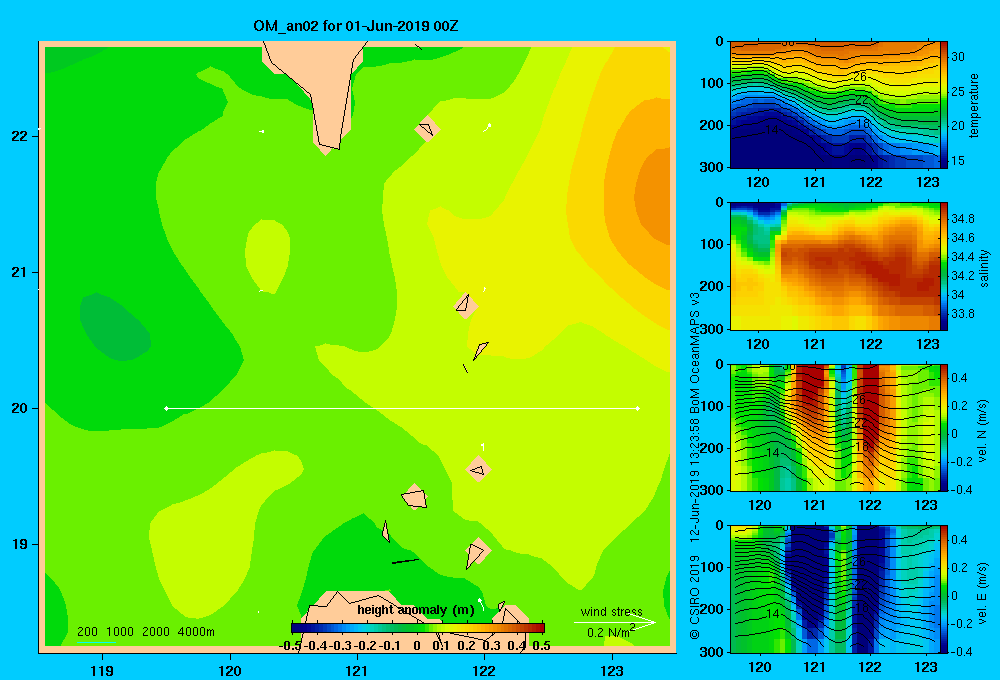Open the temperature cross-section panel
1000x680 pixels.
point(835,105)
